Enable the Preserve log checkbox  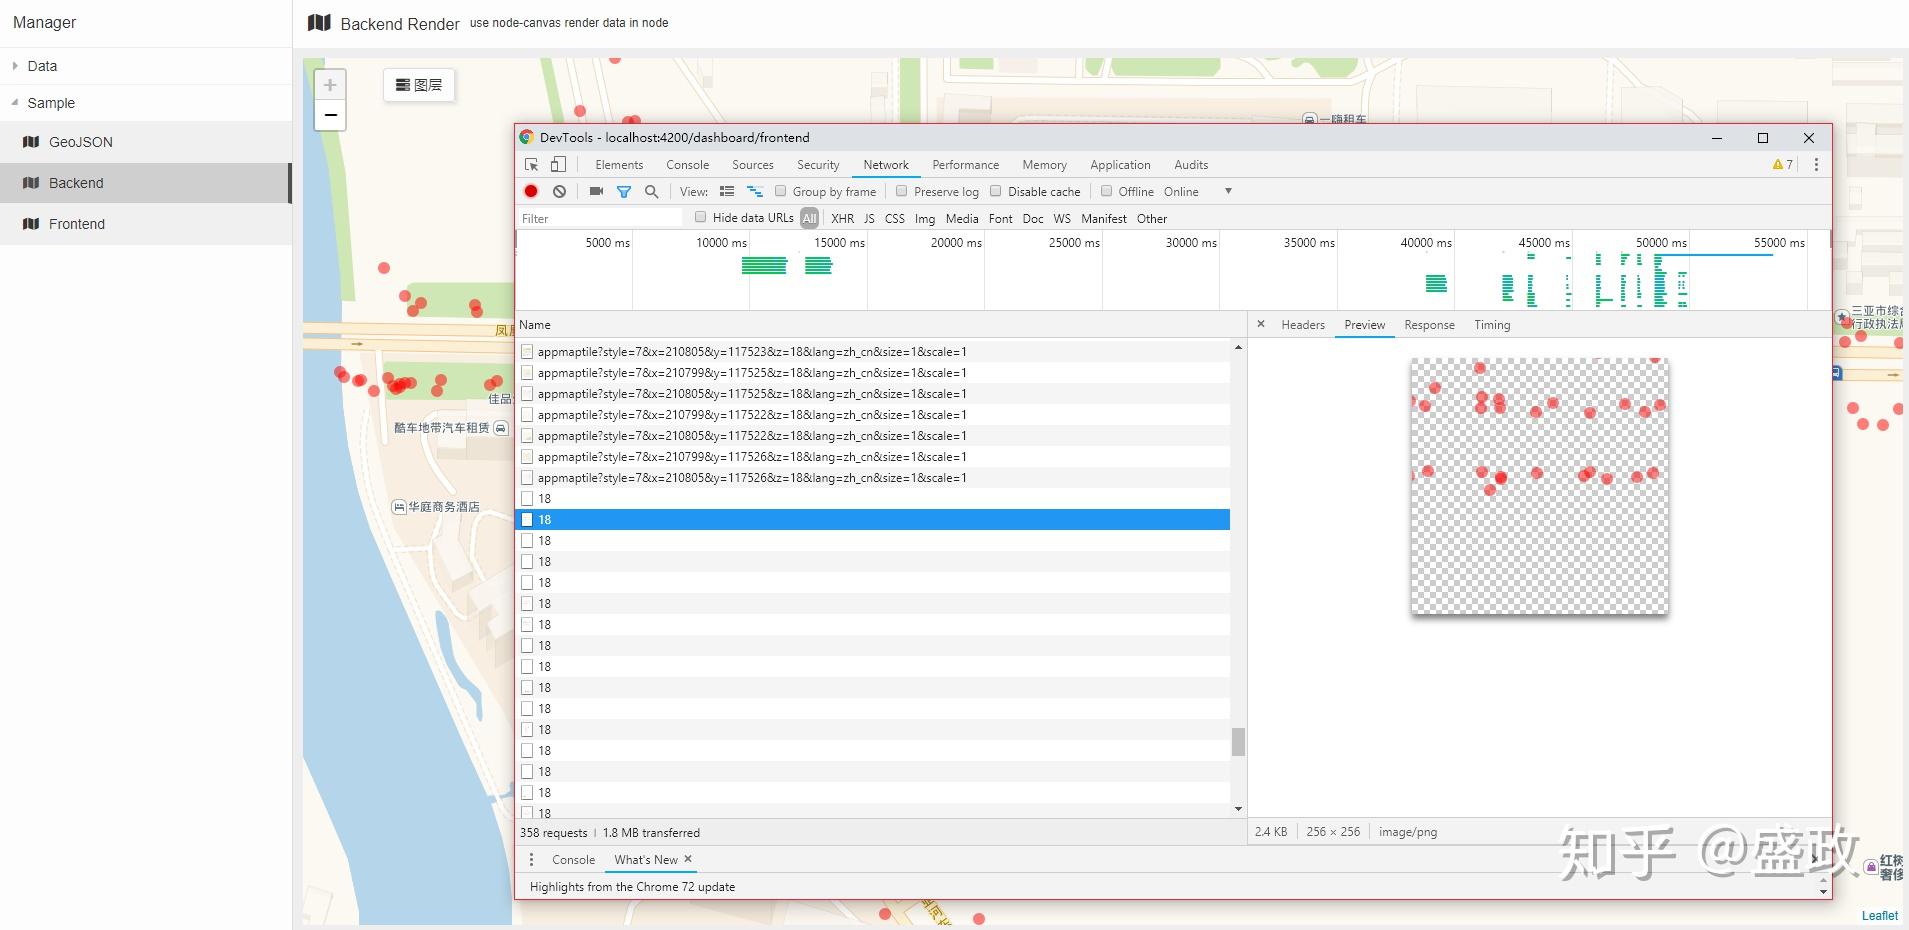coord(901,191)
